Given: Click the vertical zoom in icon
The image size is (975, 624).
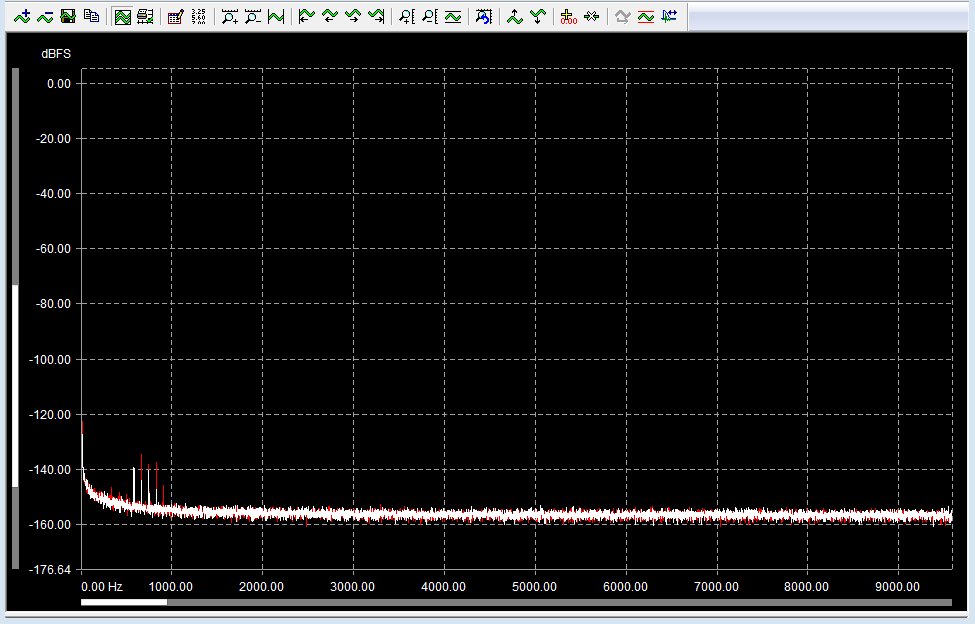Looking at the screenshot, I should click(x=407, y=17).
